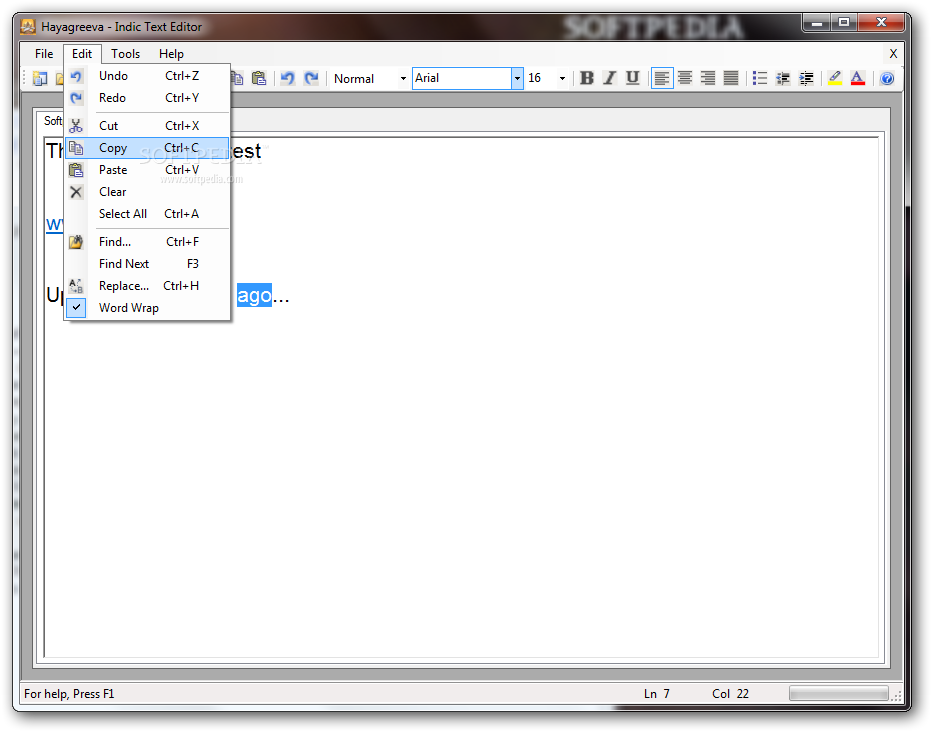Center align text using toolbar icon
The width and height of the screenshot is (932, 732).
[x=685, y=78]
